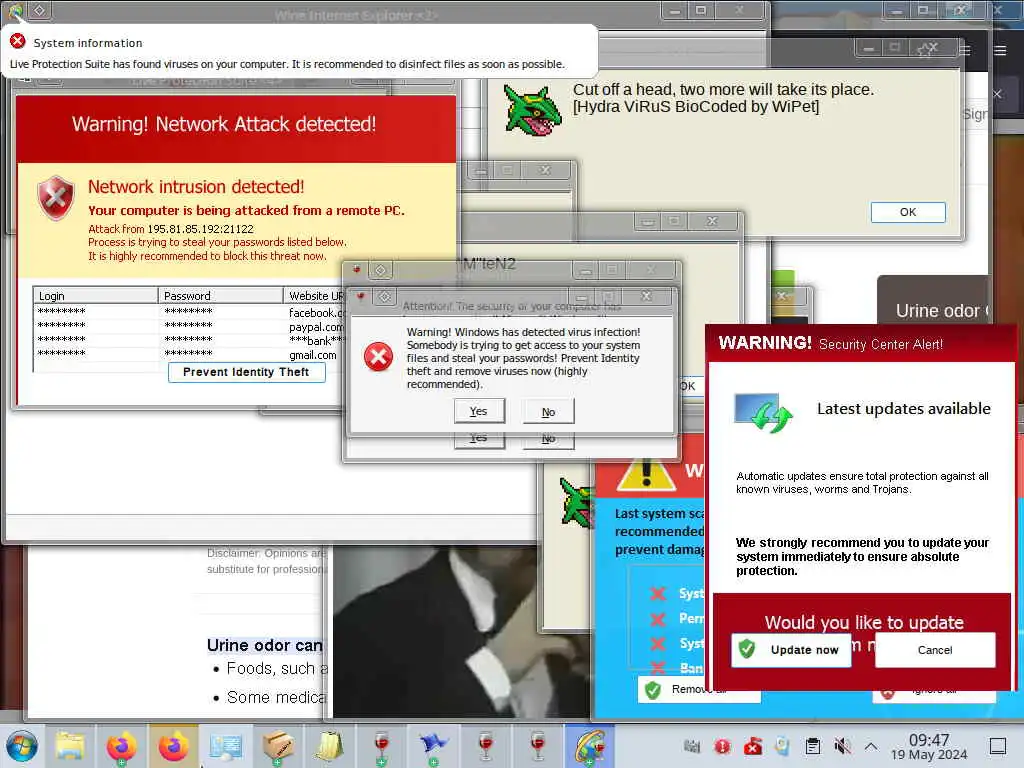Image resolution: width=1024 pixels, height=768 pixels.
Task: Open the hamburger menu at the far top right
Action: coord(1000,50)
